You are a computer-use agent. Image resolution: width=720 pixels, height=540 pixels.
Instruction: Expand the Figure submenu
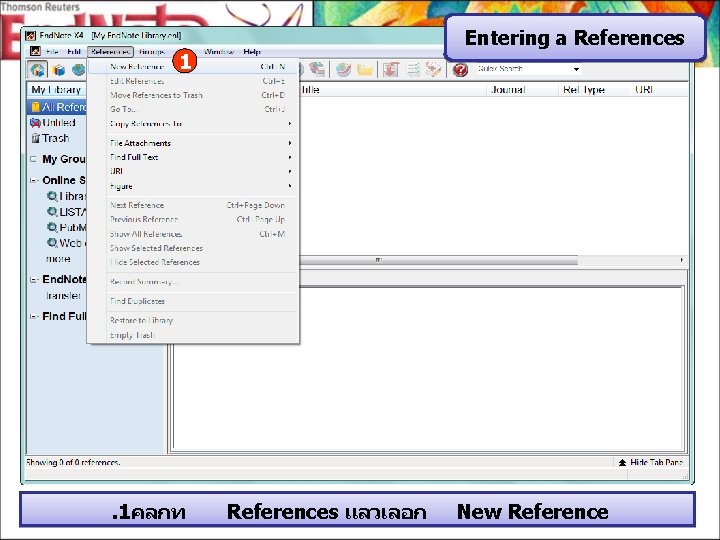click(193, 186)
